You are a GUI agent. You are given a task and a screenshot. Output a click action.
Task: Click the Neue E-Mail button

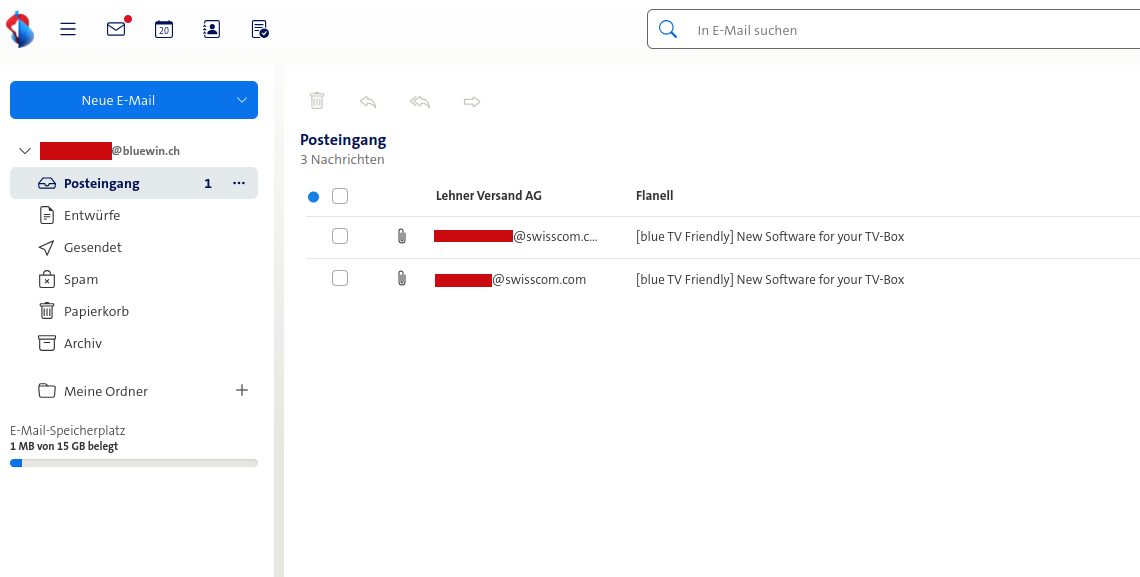[x=118, y=100]
